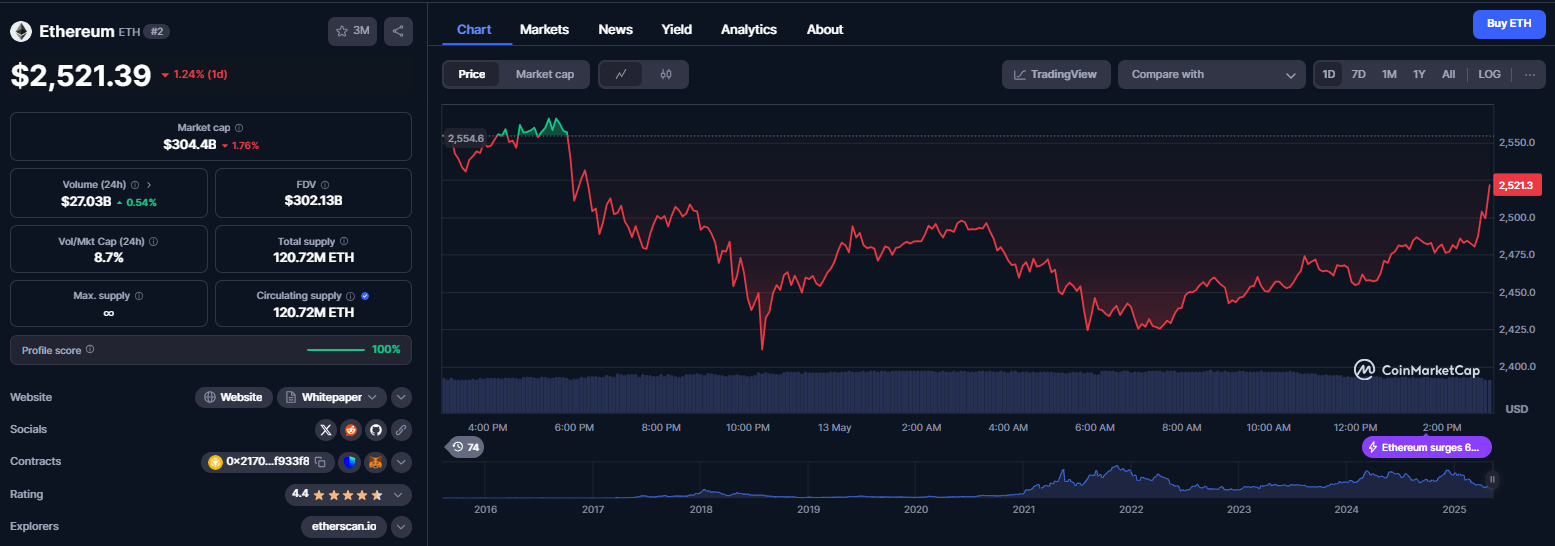The width and height of the screenshot is (1555, 546).
Task: Switch chart to Market cap view
Action: pos(545,74)
